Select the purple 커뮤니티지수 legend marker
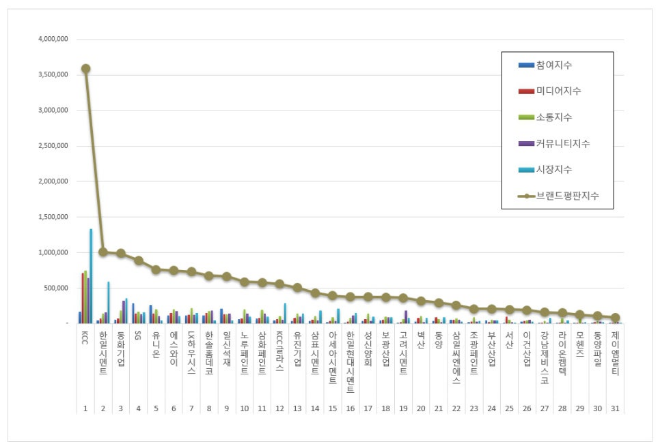This screenshot has width=660, height=448. click(526, 143)
